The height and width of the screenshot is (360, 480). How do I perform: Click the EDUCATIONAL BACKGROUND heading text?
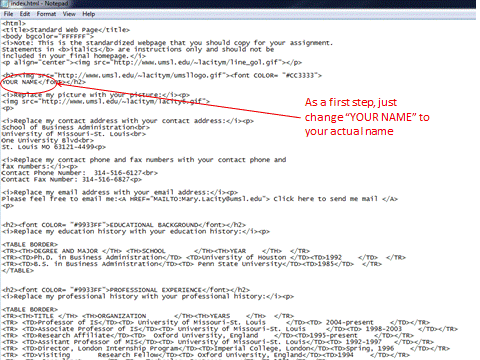(154, 225)
